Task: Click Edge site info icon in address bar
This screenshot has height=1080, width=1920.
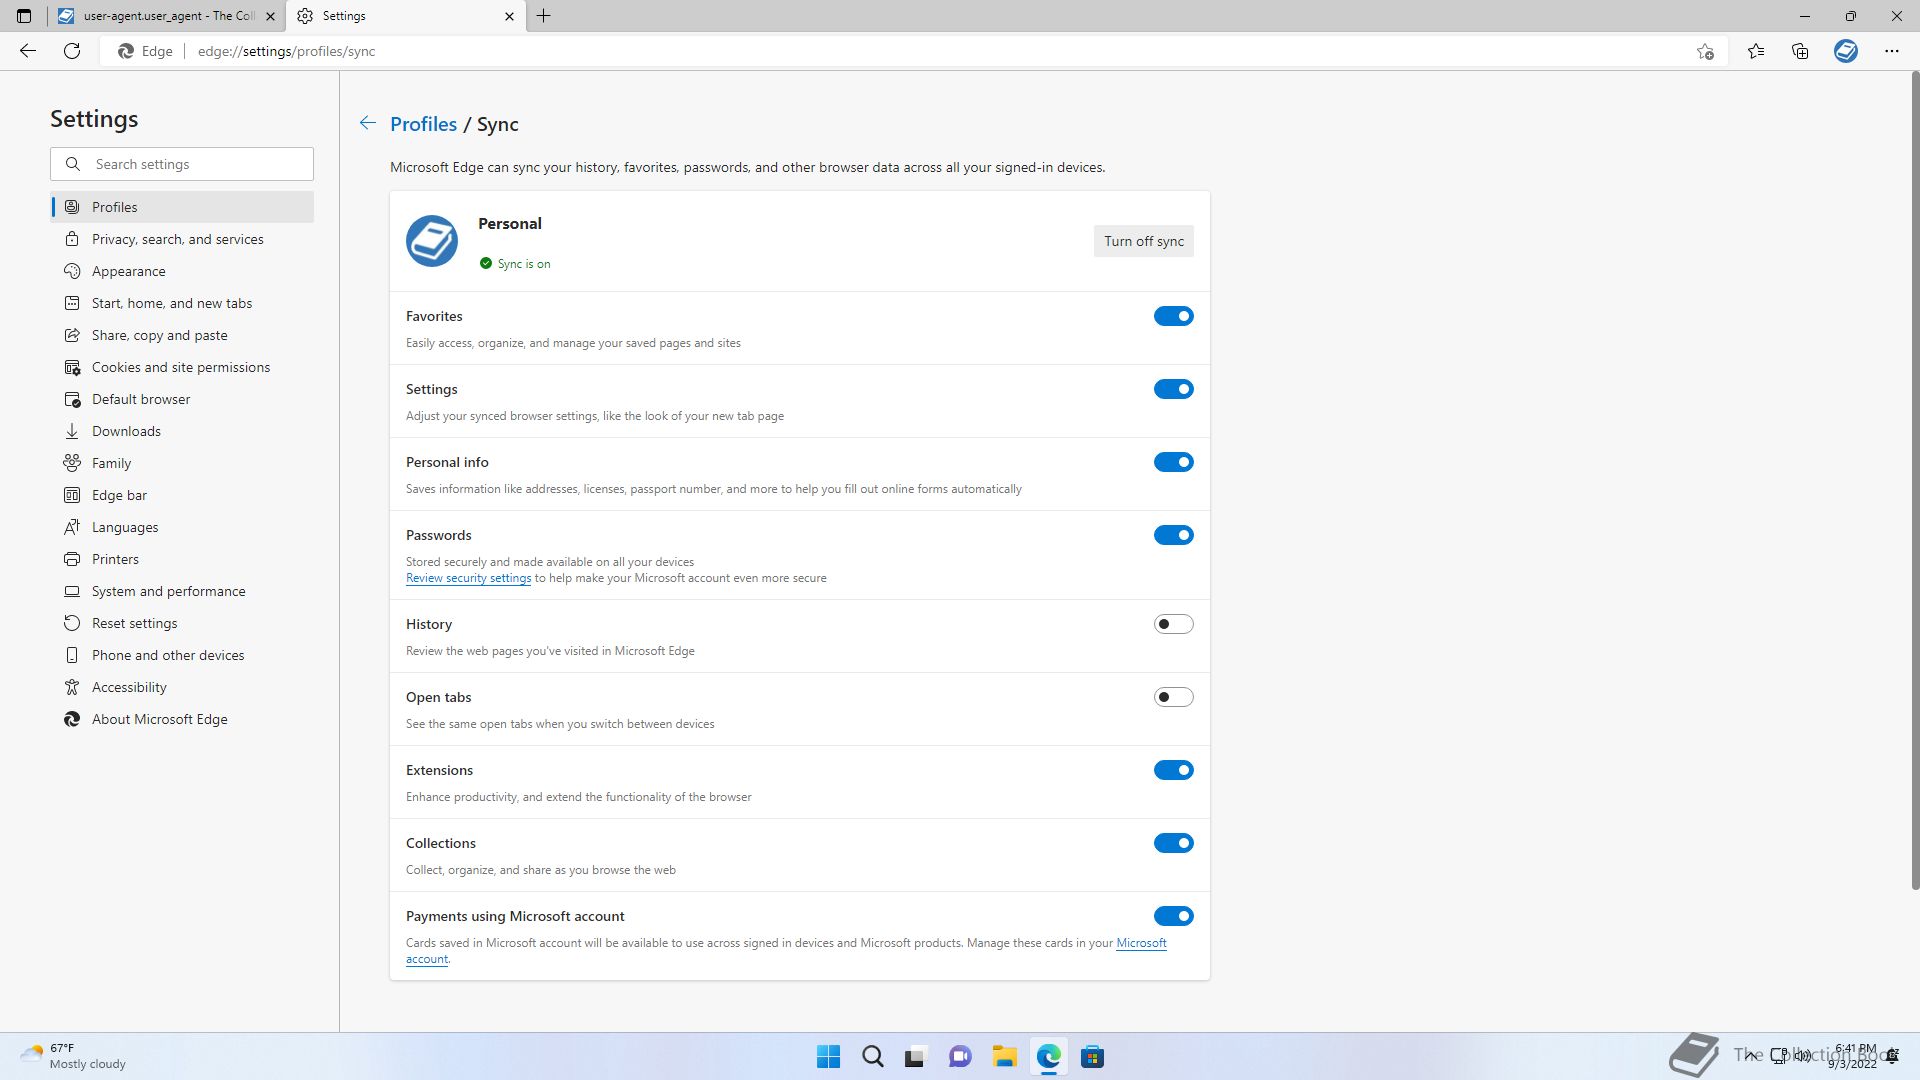Action: point(146,51)
